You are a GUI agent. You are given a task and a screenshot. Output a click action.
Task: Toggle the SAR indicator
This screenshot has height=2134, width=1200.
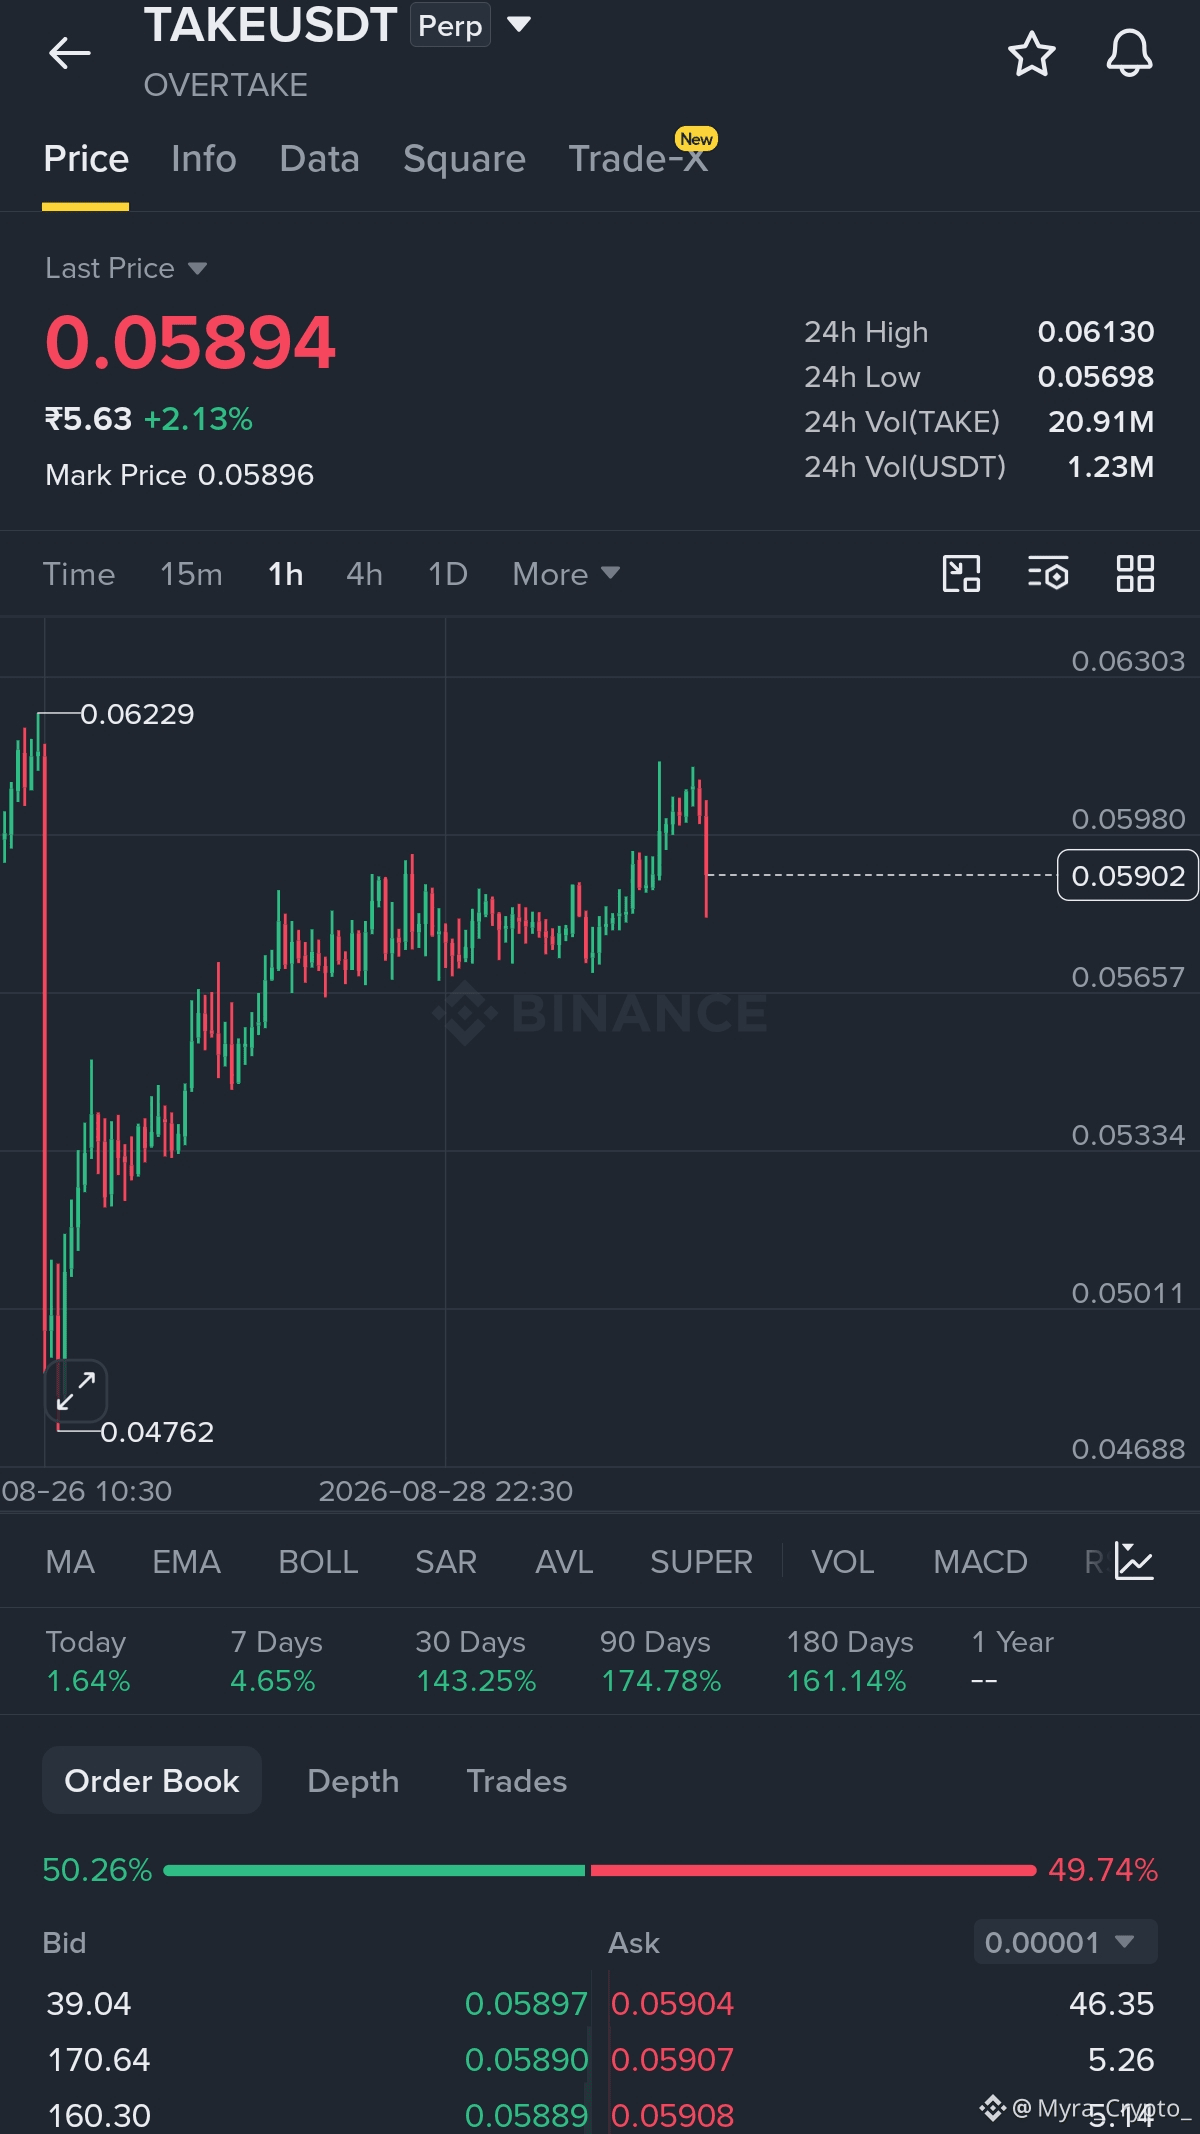pyautogui.click(x=446, y=1561)
